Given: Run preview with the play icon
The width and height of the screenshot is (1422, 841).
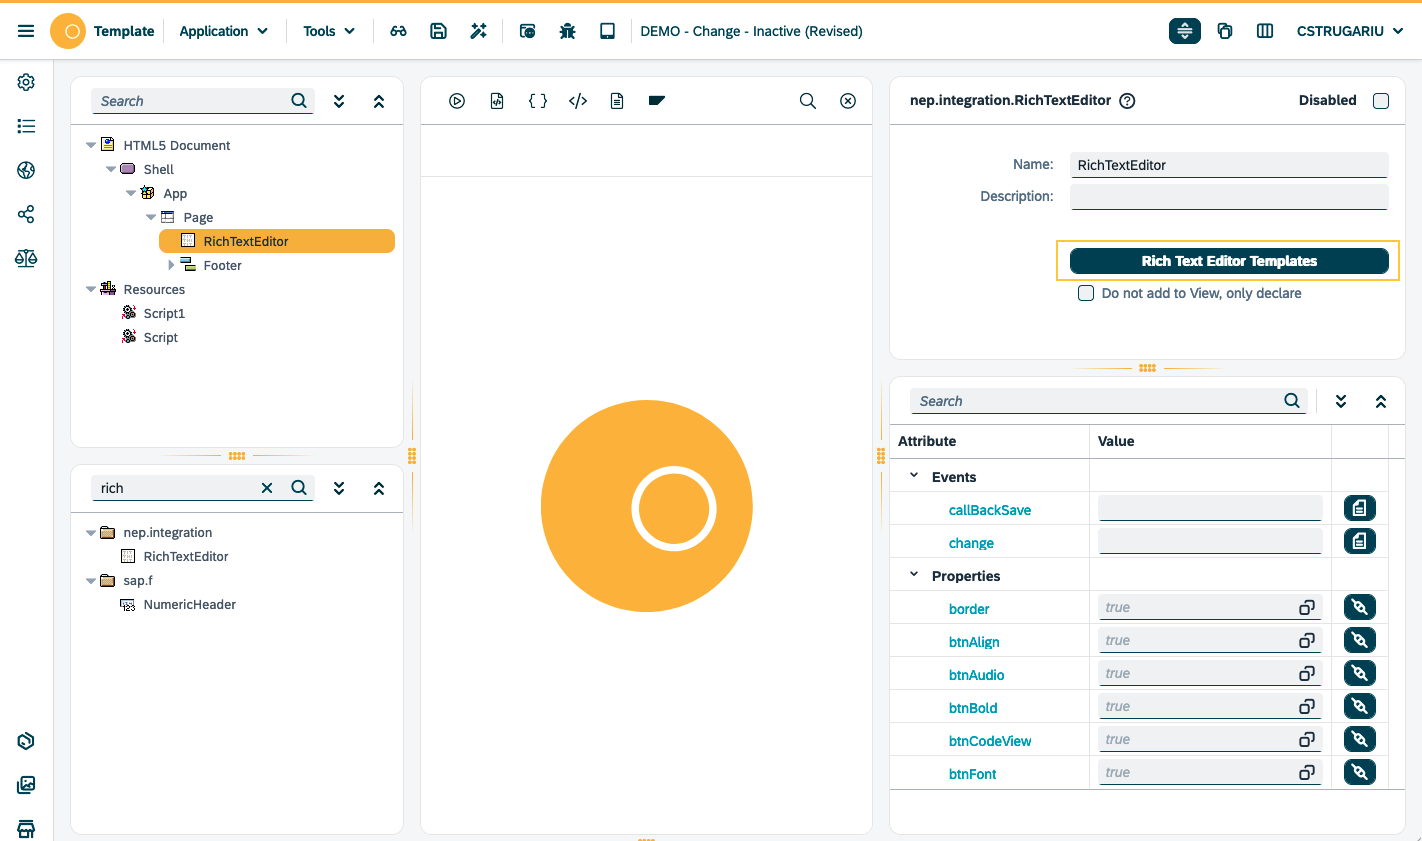Looking at the screenshot, I should point(457,100).
